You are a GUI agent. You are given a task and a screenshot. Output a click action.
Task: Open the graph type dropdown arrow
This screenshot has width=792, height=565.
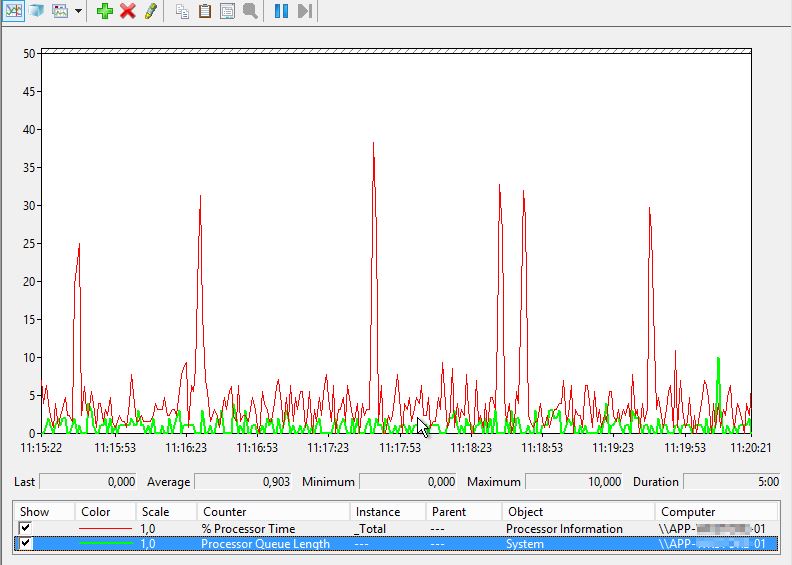[78, 11]
